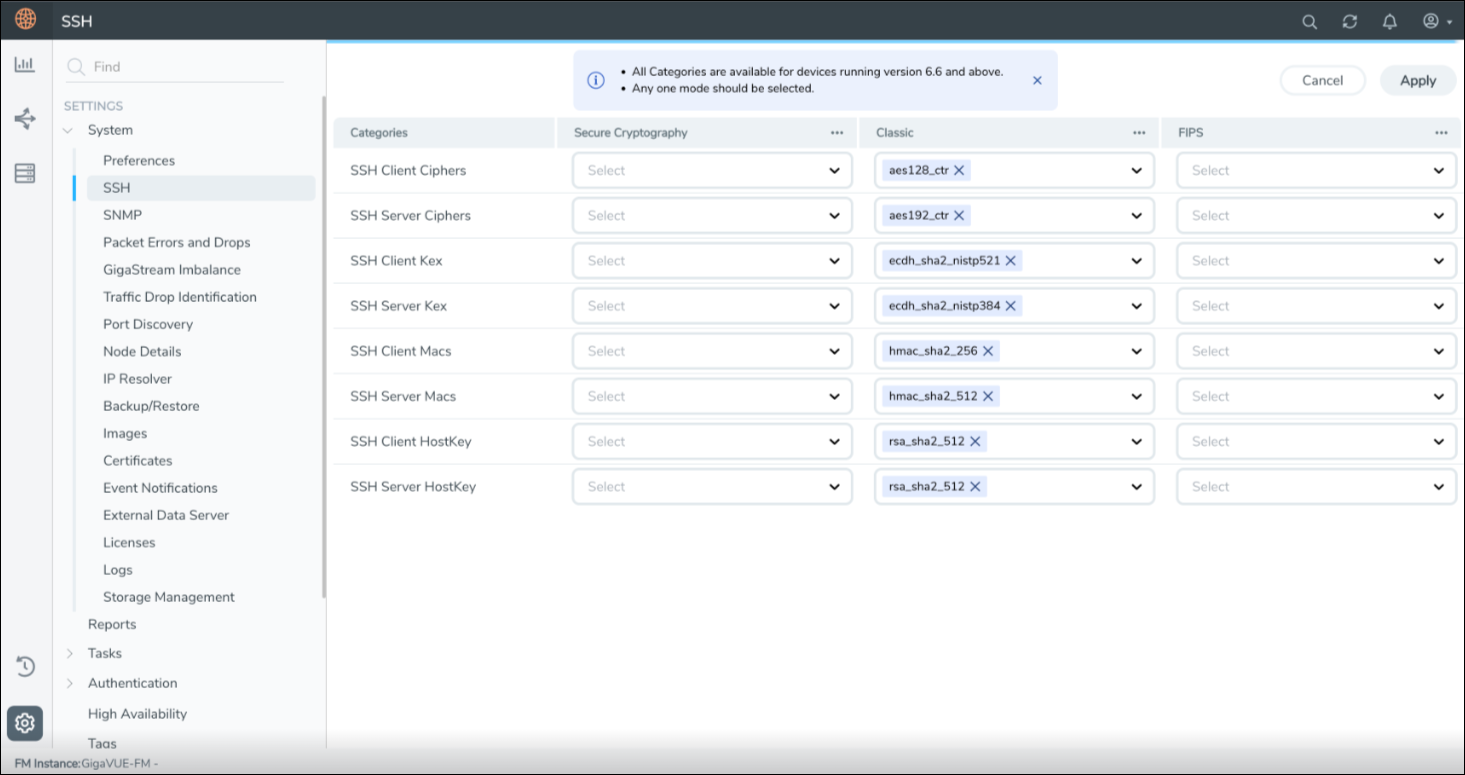Open the notifications bell

click(1389, 21)
